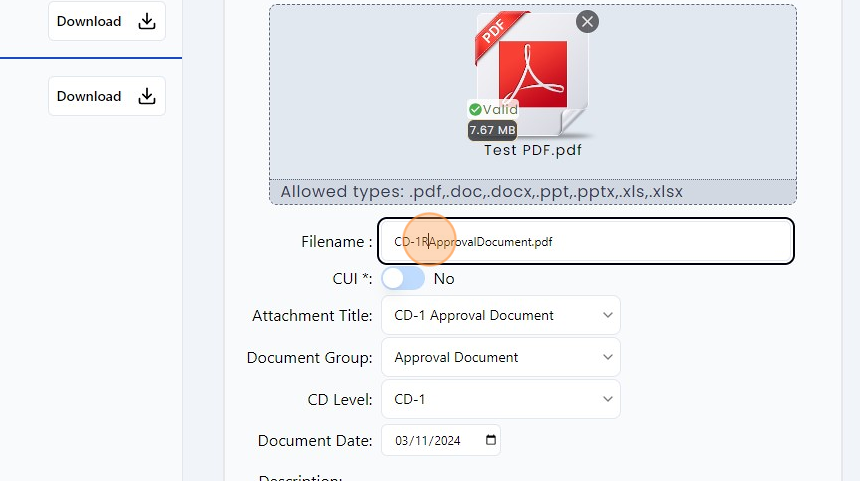Click the Document Date field showing 03/11/2024
The width and height of the screenshot is (860, 481).
(x=432, y=440)
